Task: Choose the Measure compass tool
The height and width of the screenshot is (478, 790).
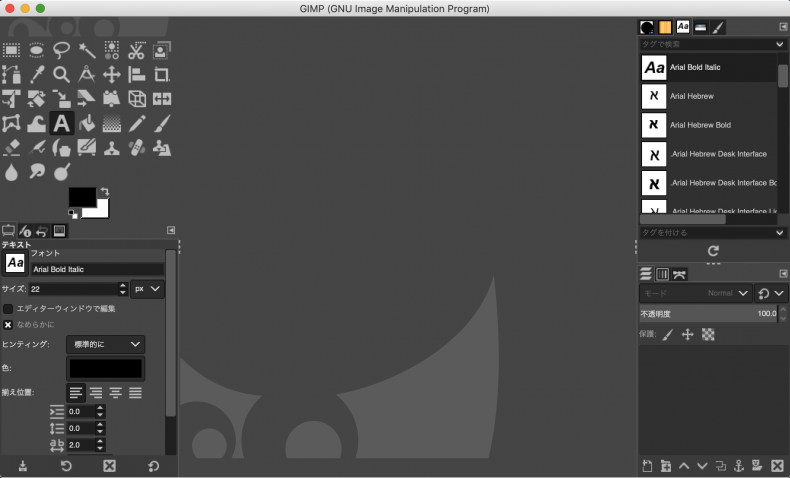Action: (x=87, y=75)
